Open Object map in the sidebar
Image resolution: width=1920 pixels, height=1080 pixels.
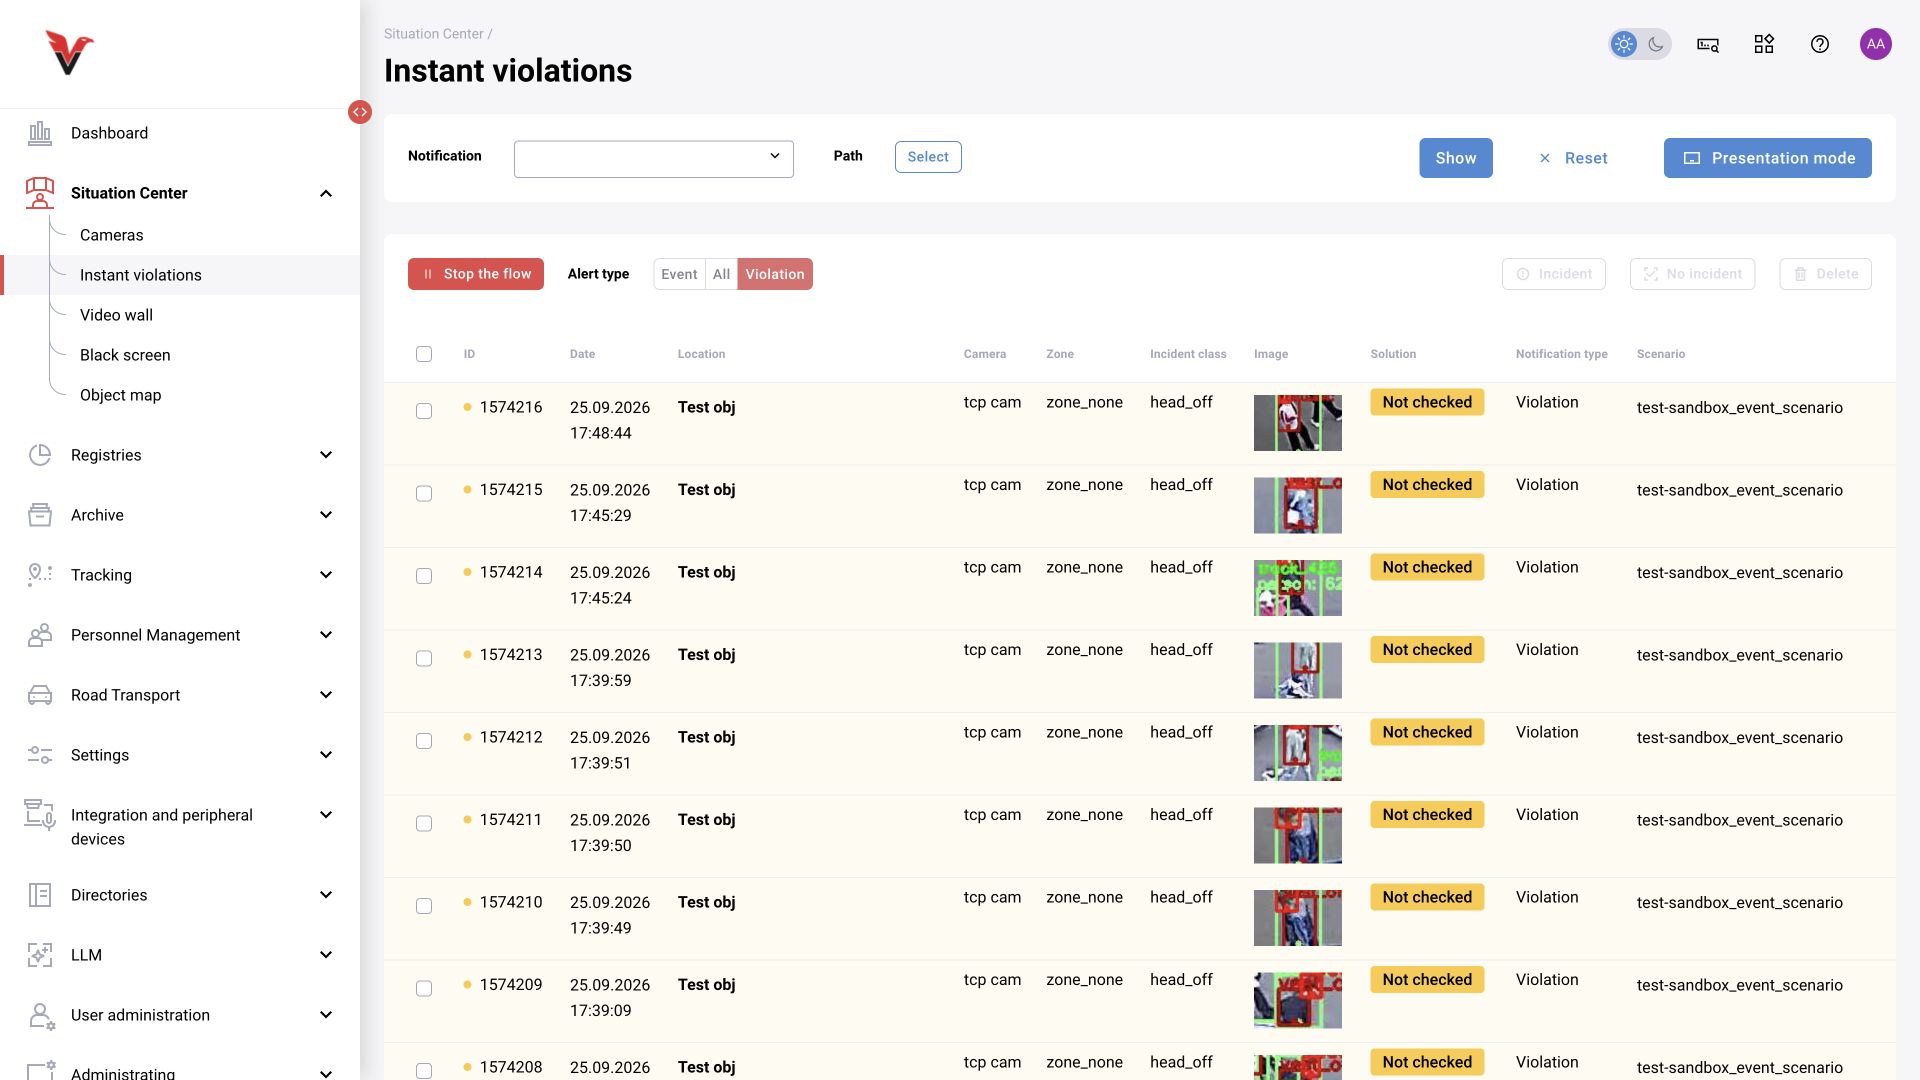[121, 395]
